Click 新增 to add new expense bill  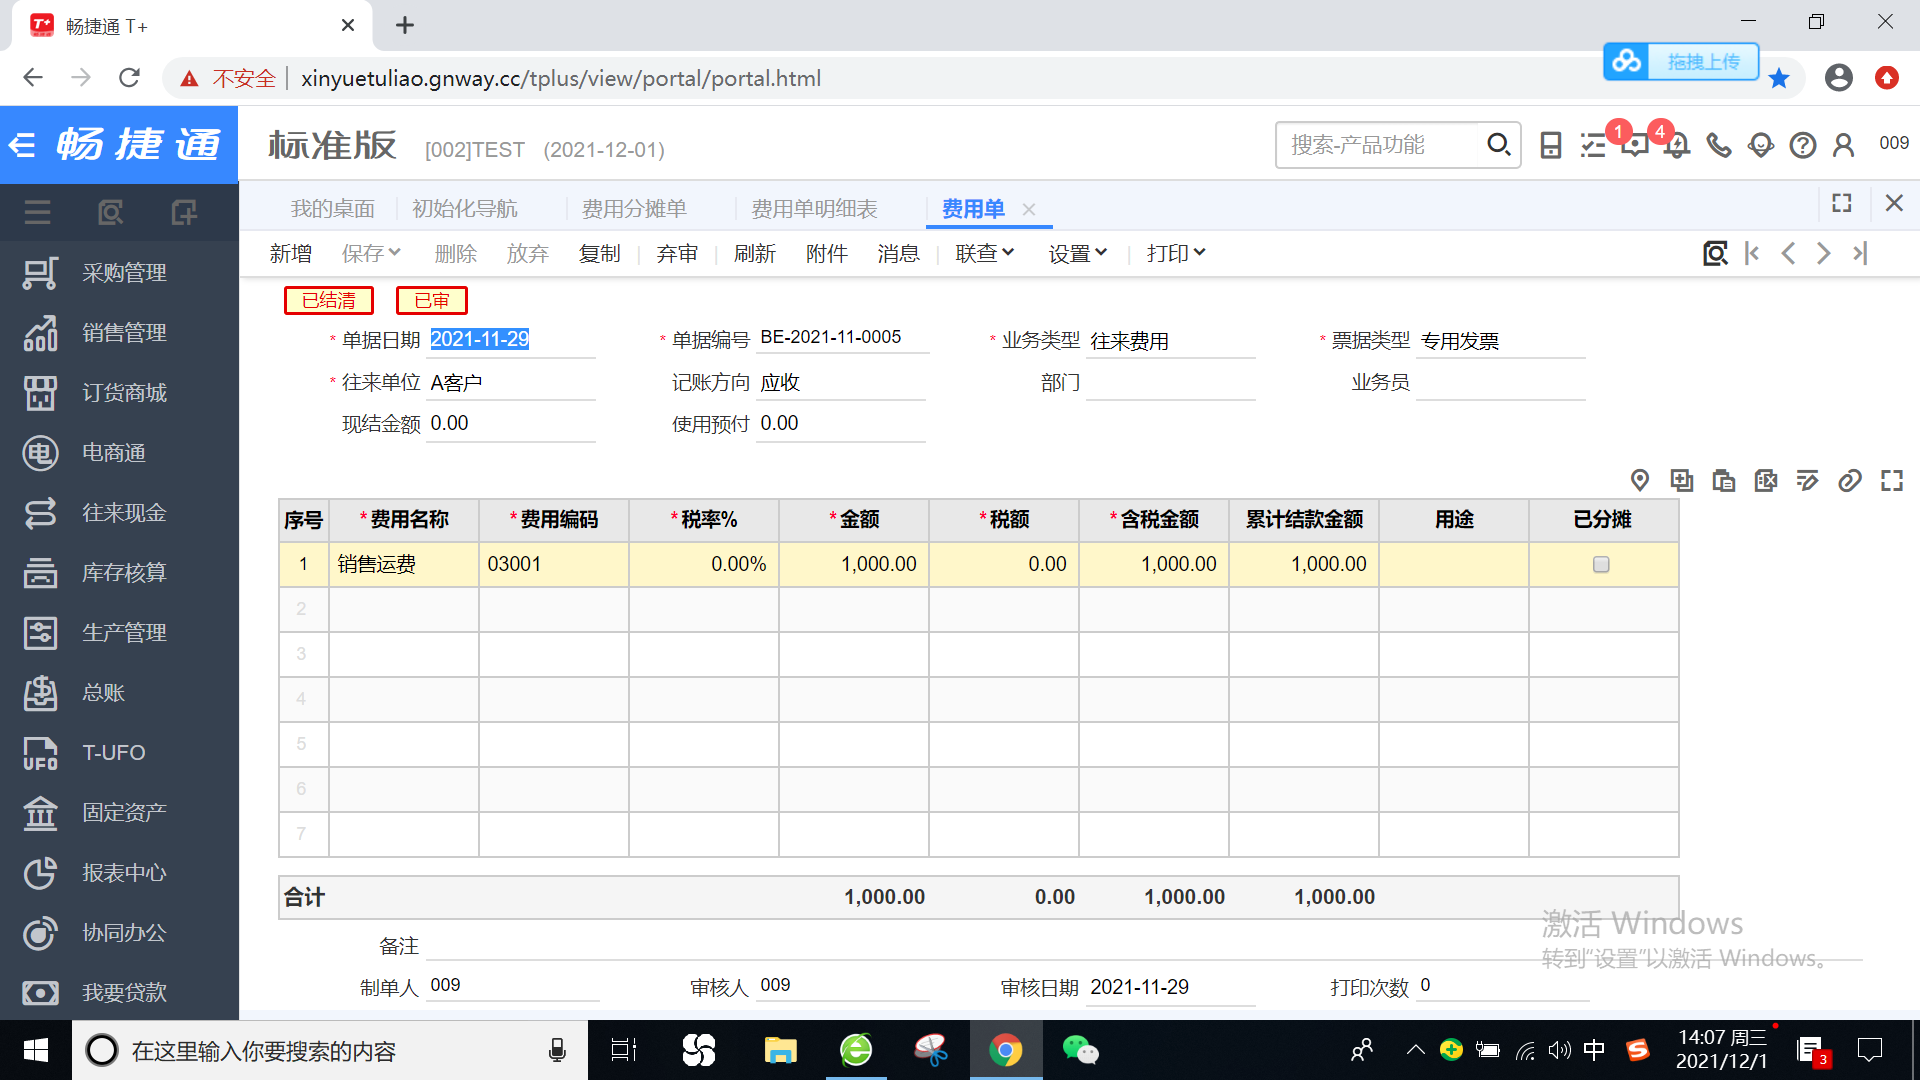point(291,254)
